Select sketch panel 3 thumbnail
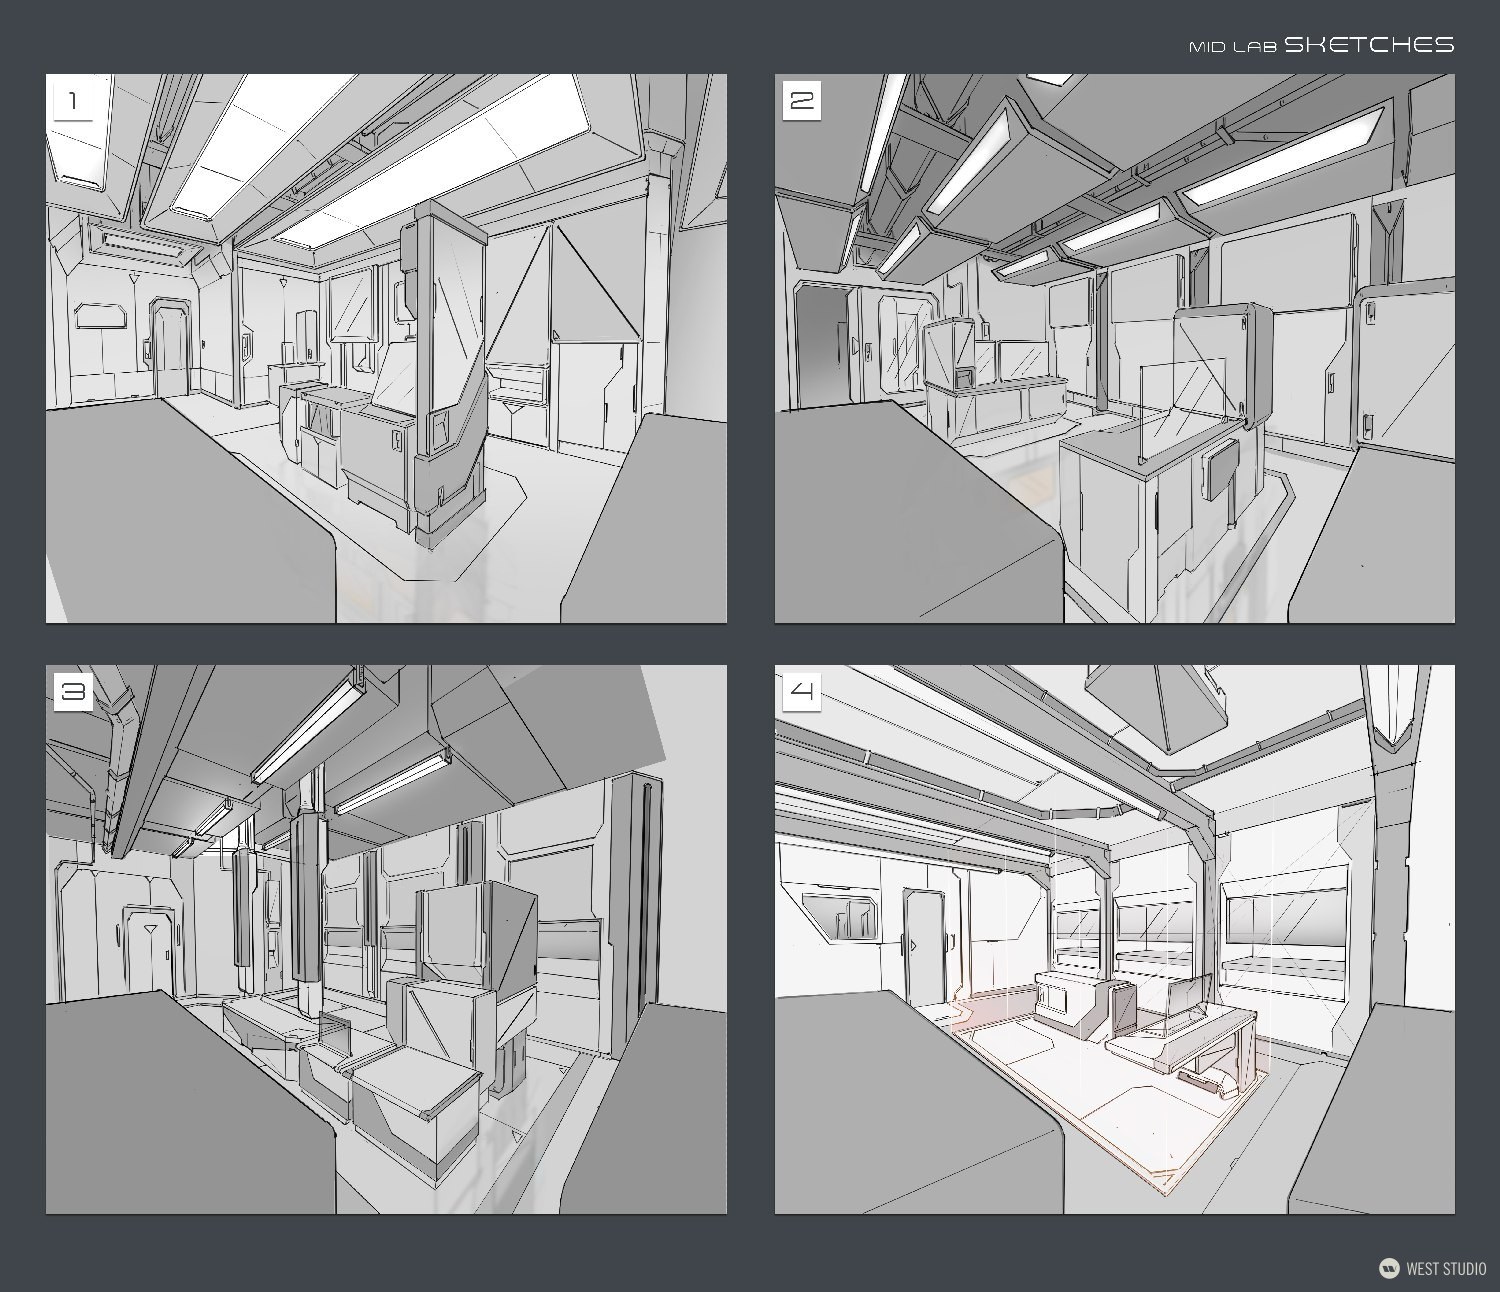The width and height of the screenshot is (1500, 1292). (386, 939)
